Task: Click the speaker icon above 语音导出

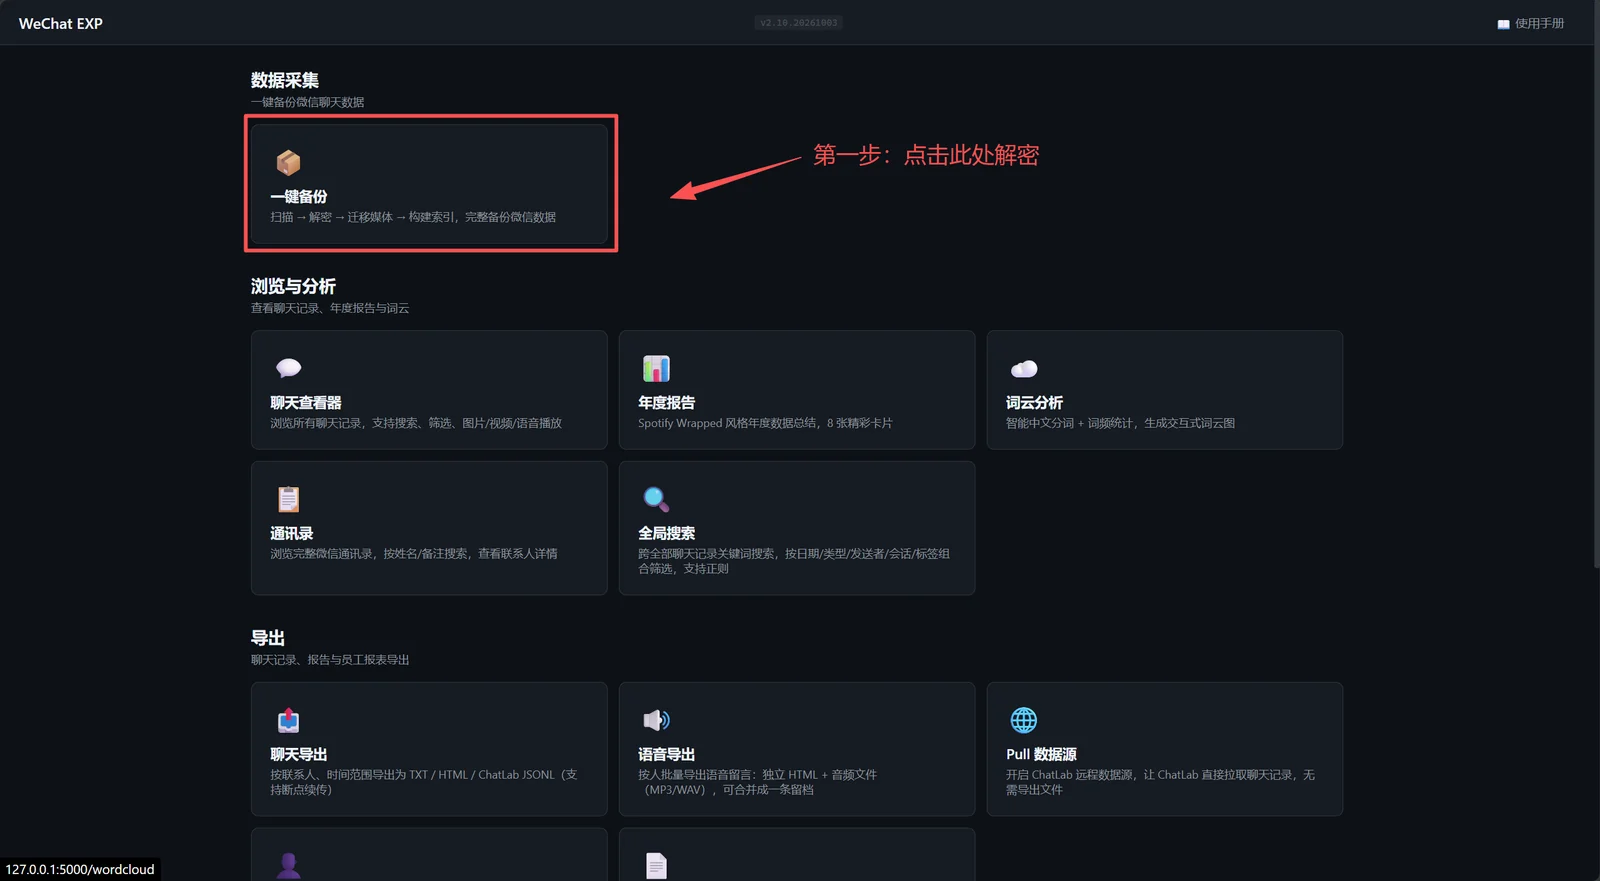Action: tap(656, 720)
